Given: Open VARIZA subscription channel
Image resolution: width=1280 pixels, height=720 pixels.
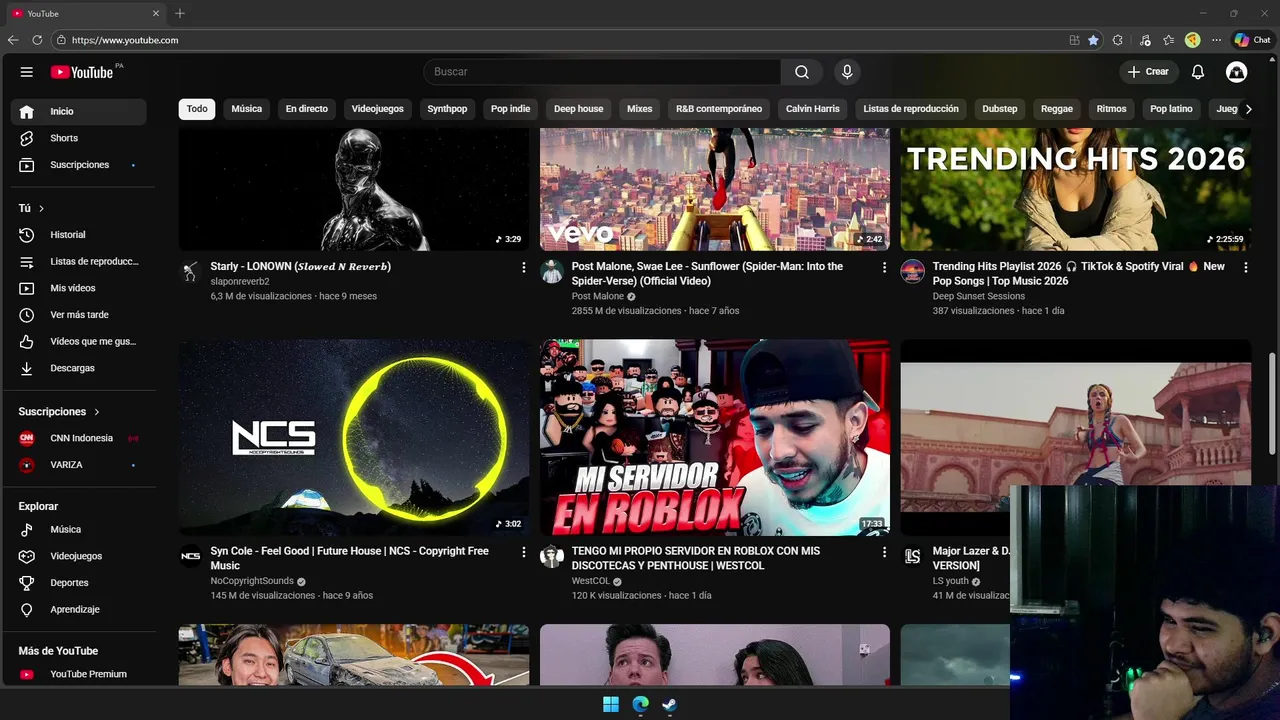Looking at the screenshot, I should click(78, 465).
